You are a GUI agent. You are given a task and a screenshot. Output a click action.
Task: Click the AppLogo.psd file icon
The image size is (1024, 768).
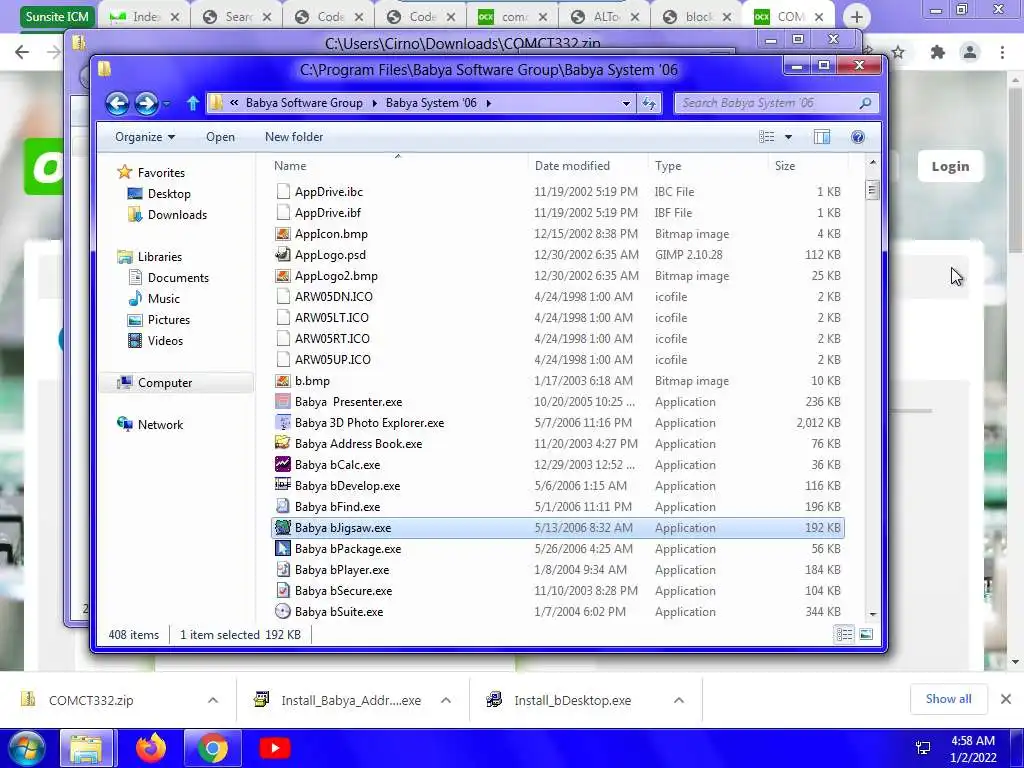click(282, 255)
